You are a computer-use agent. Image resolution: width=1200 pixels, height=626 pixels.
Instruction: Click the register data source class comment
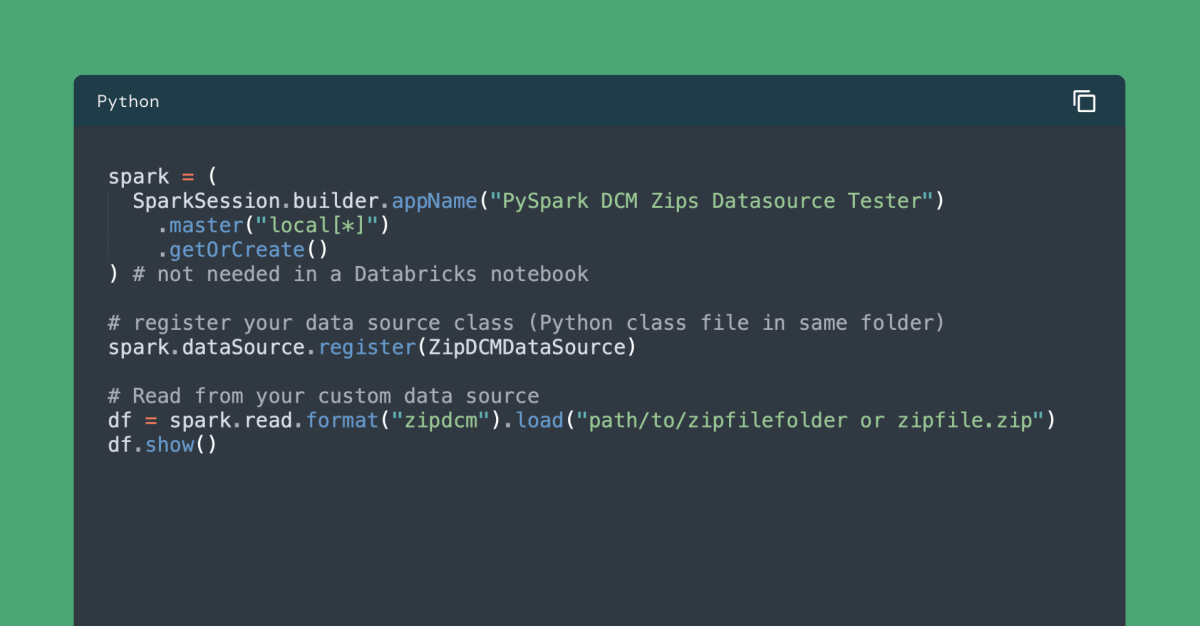coord(527,323)
